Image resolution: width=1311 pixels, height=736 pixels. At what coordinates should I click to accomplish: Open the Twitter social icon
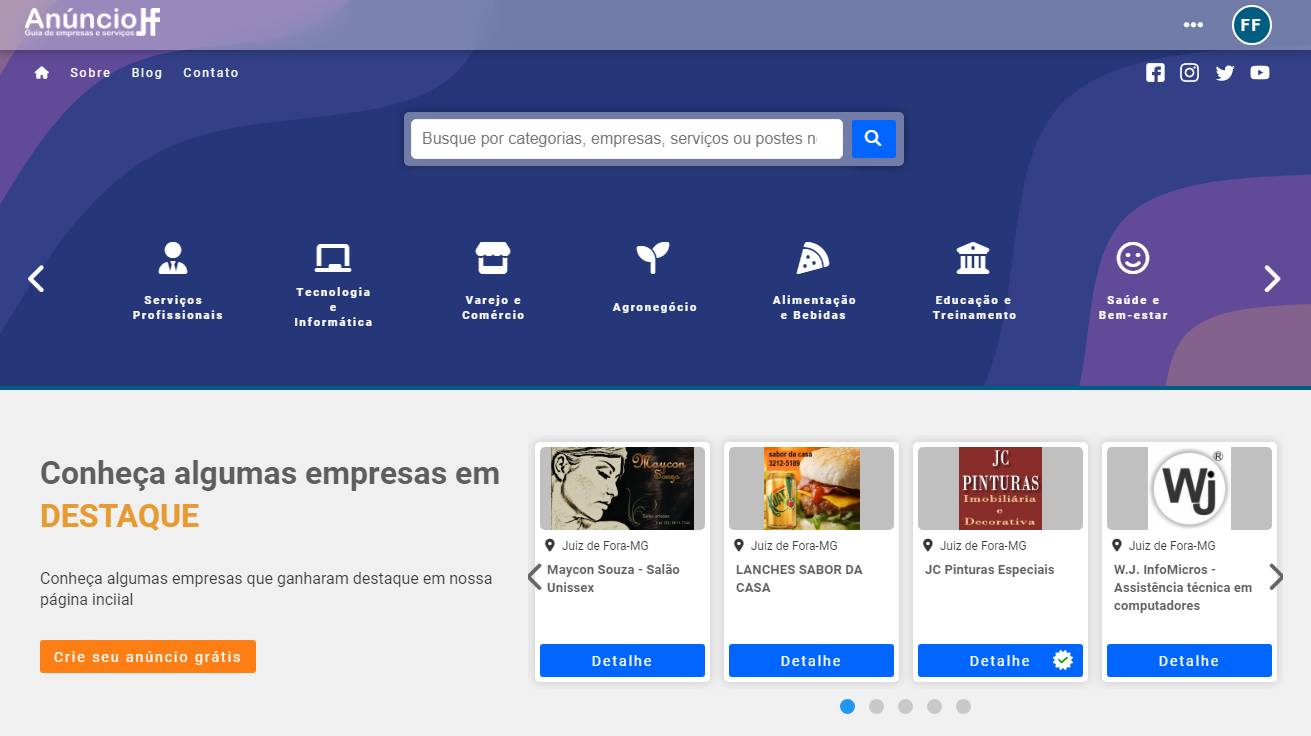point(1225,73)
